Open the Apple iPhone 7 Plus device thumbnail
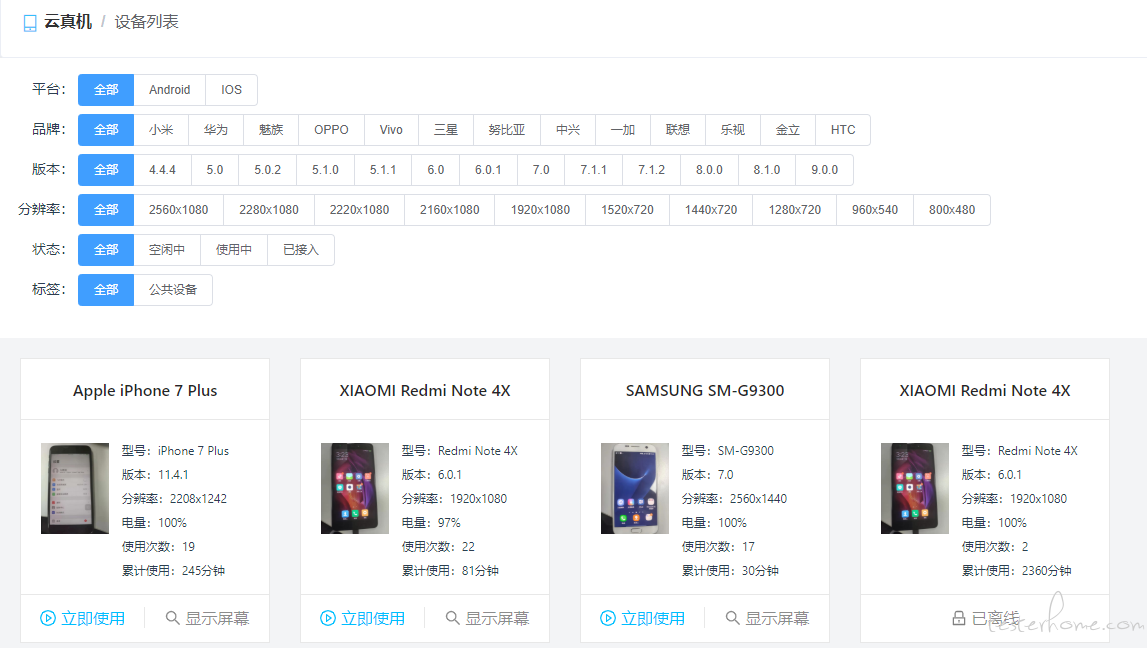The width and height of the screenshot is (1147, 648). [x=75, y=488]
